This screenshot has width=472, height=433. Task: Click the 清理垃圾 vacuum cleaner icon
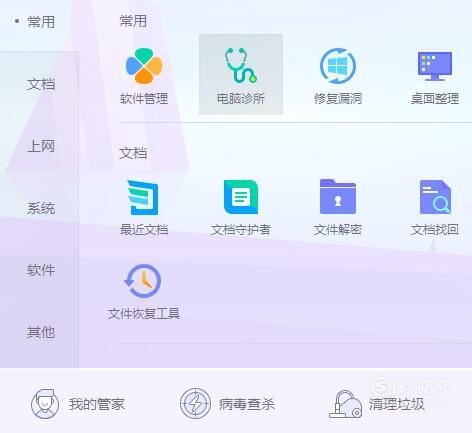point(346,404)
